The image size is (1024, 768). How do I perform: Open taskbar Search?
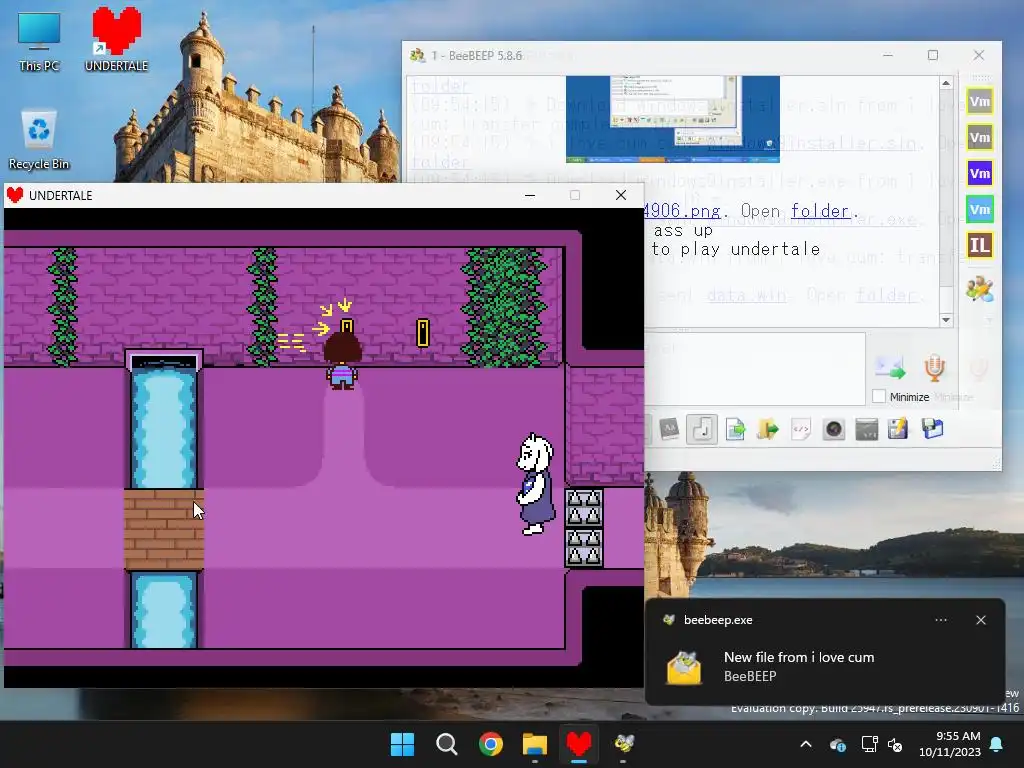(x=447, y=744)
